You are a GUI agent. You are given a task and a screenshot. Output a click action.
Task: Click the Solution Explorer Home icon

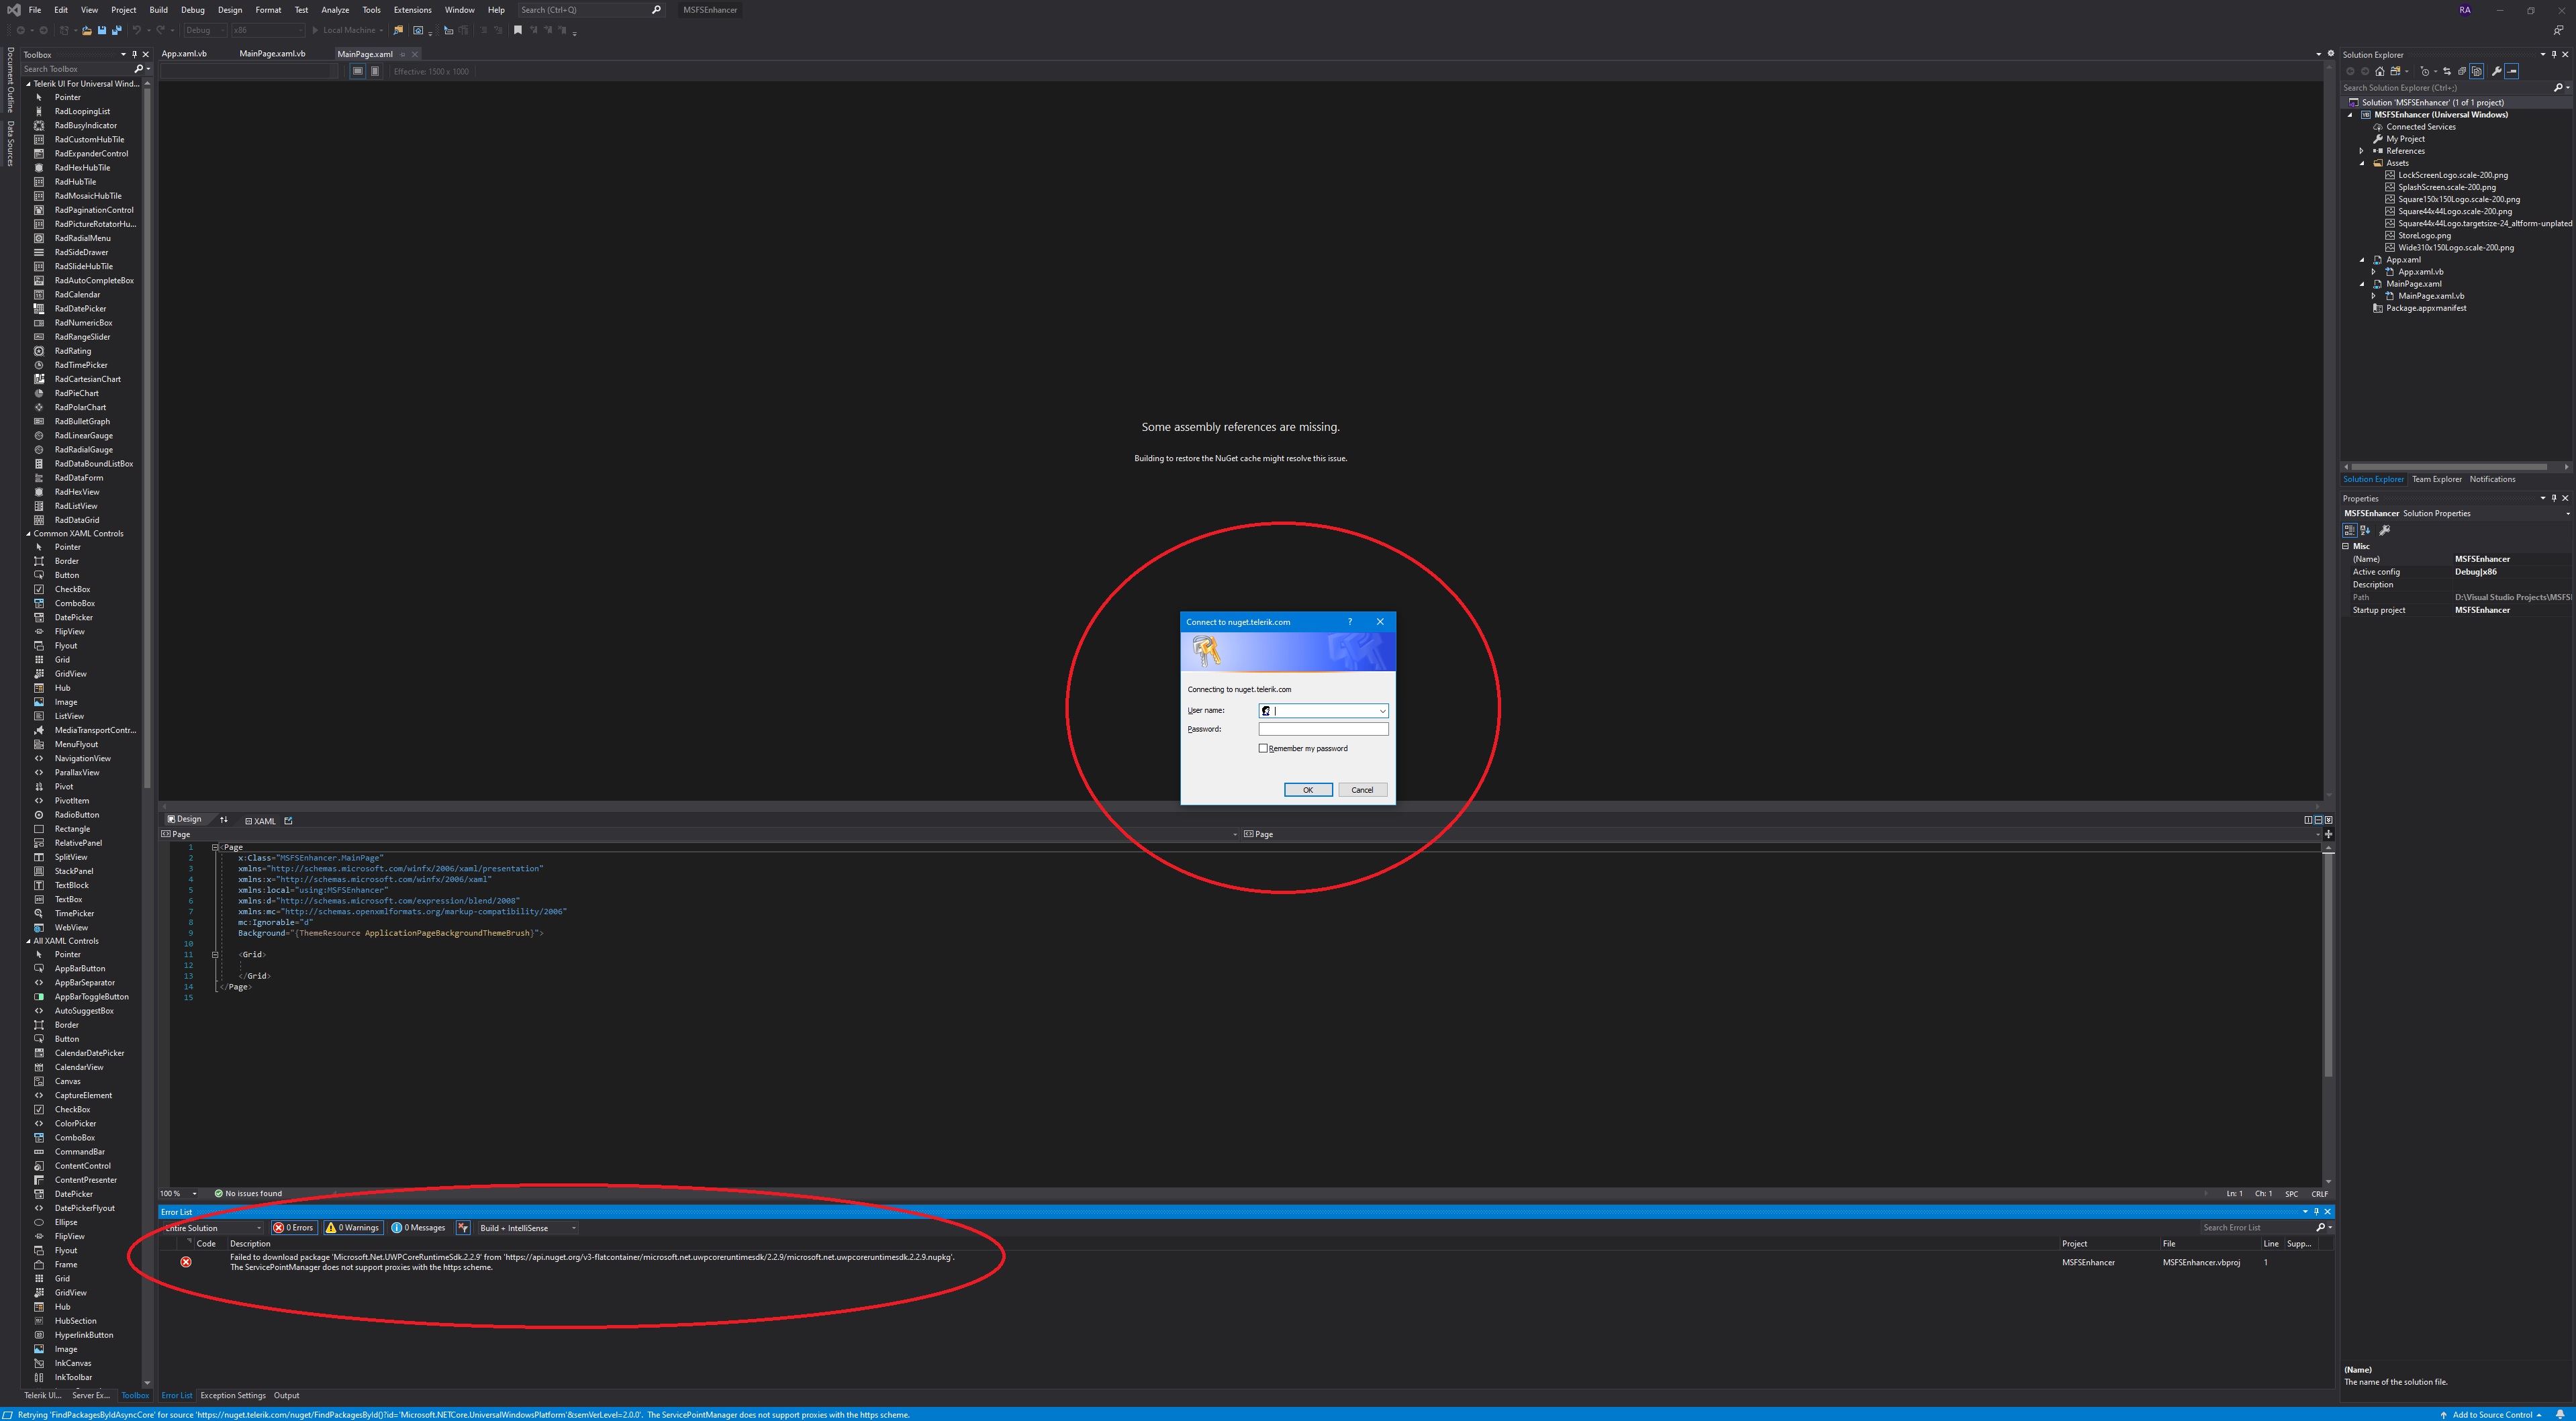click(2380, 71)
